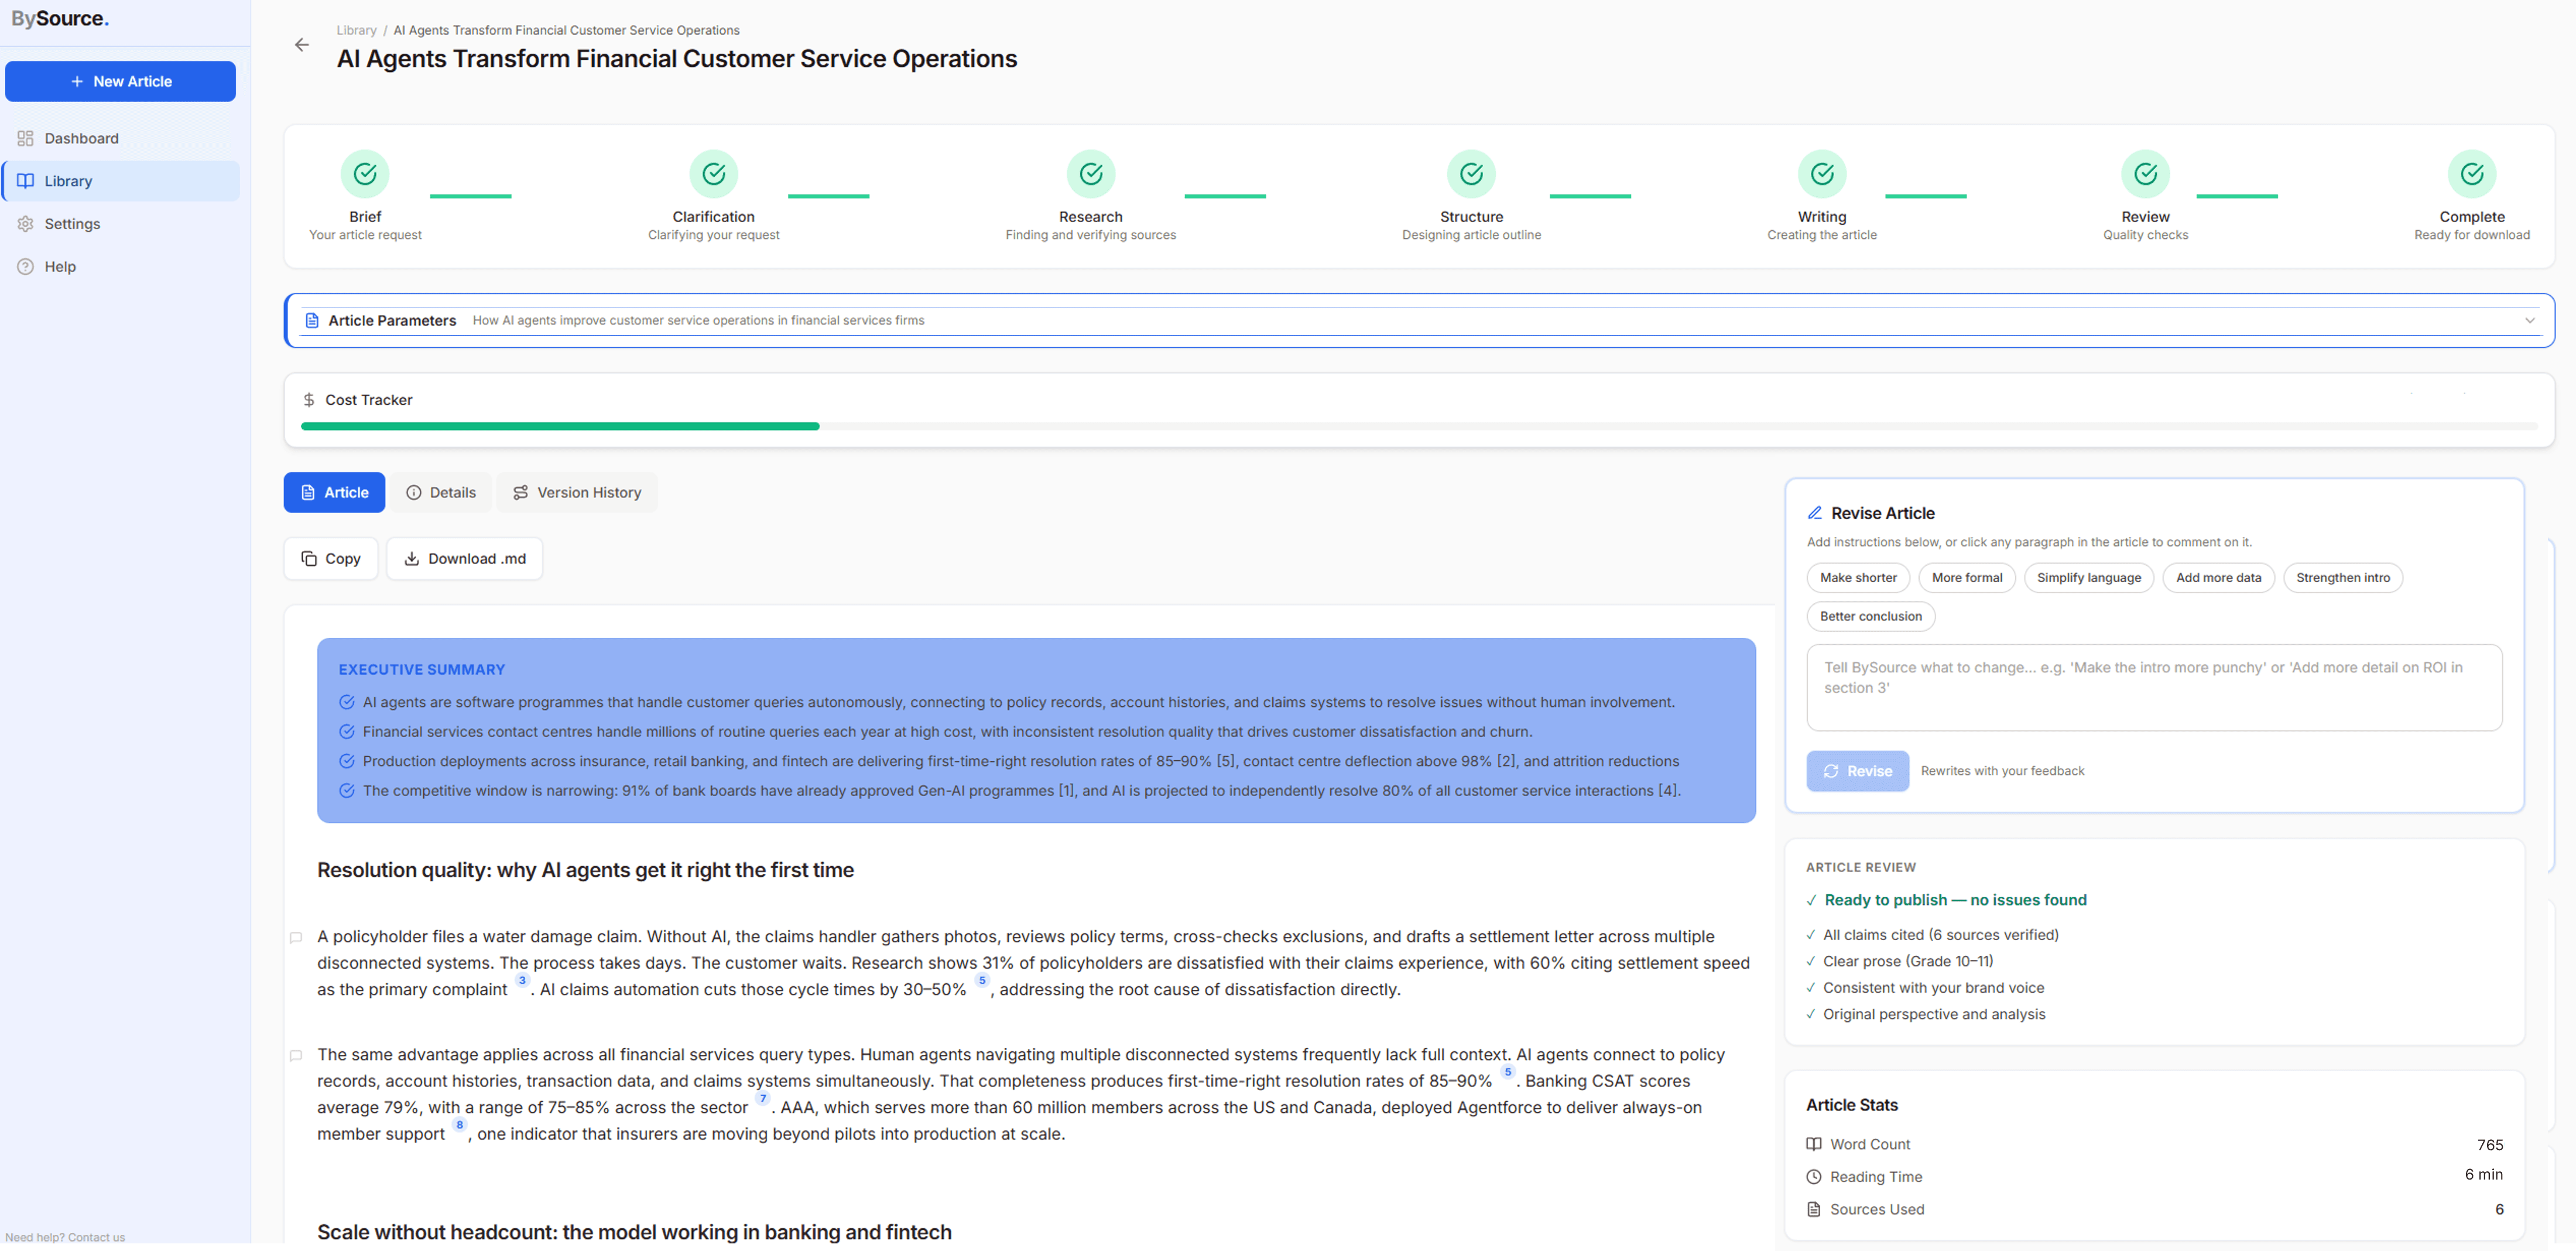Viewport: 2576px width, 1251px height.
Task: Toggle the 'Better conclusion' suggestion chip
Action: pos(1870,616)
